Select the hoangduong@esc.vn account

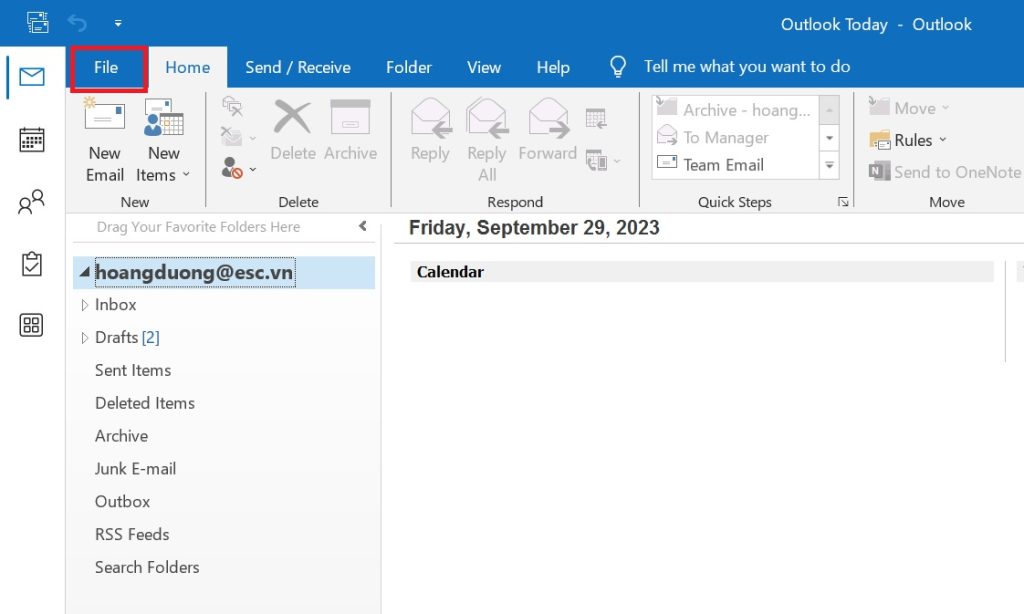[195, 272]
